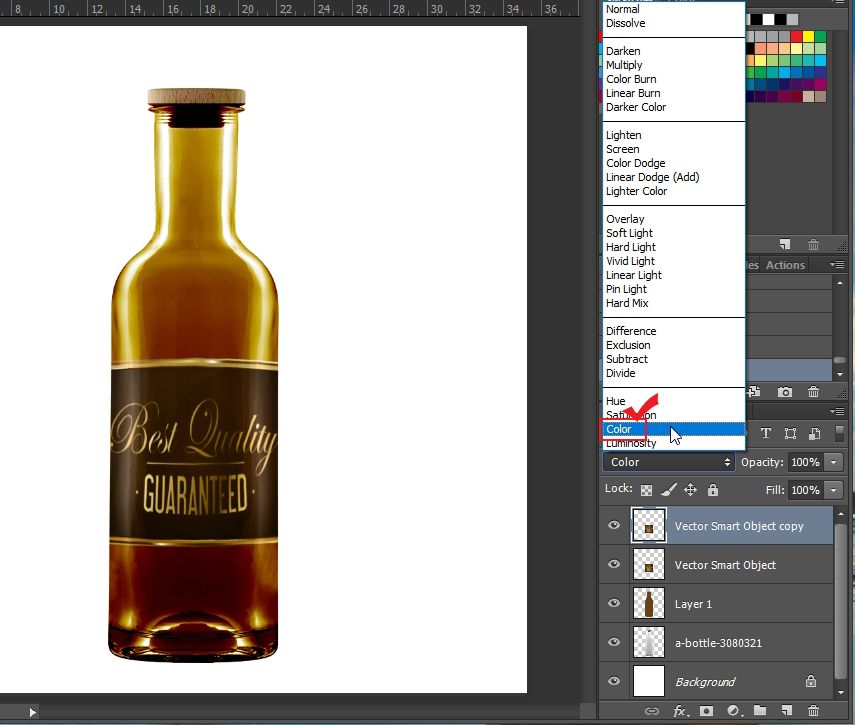Open the Actions panel flyout menu
Screen dimensions: 855x725
(x=836, y=264)
